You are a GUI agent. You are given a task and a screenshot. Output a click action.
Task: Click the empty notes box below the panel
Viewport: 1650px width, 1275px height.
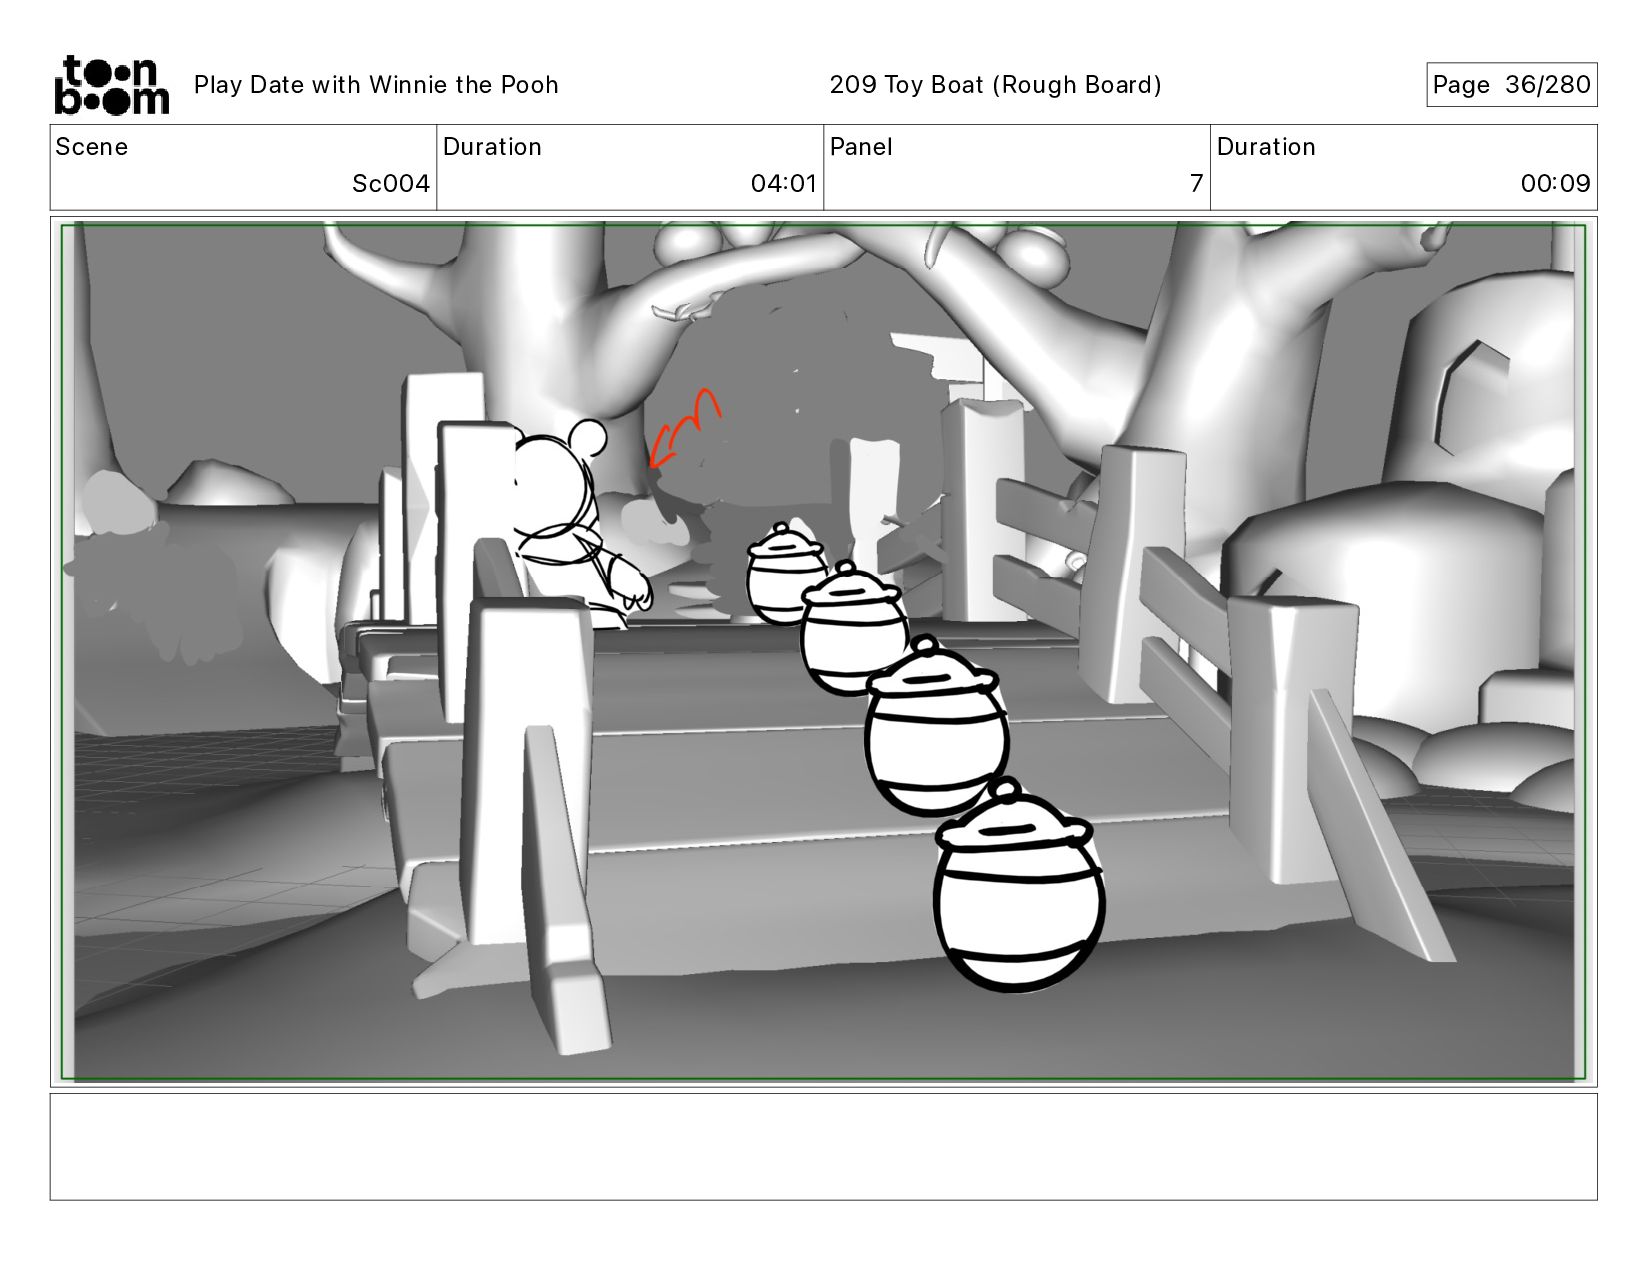click(x=824, y=1147)
